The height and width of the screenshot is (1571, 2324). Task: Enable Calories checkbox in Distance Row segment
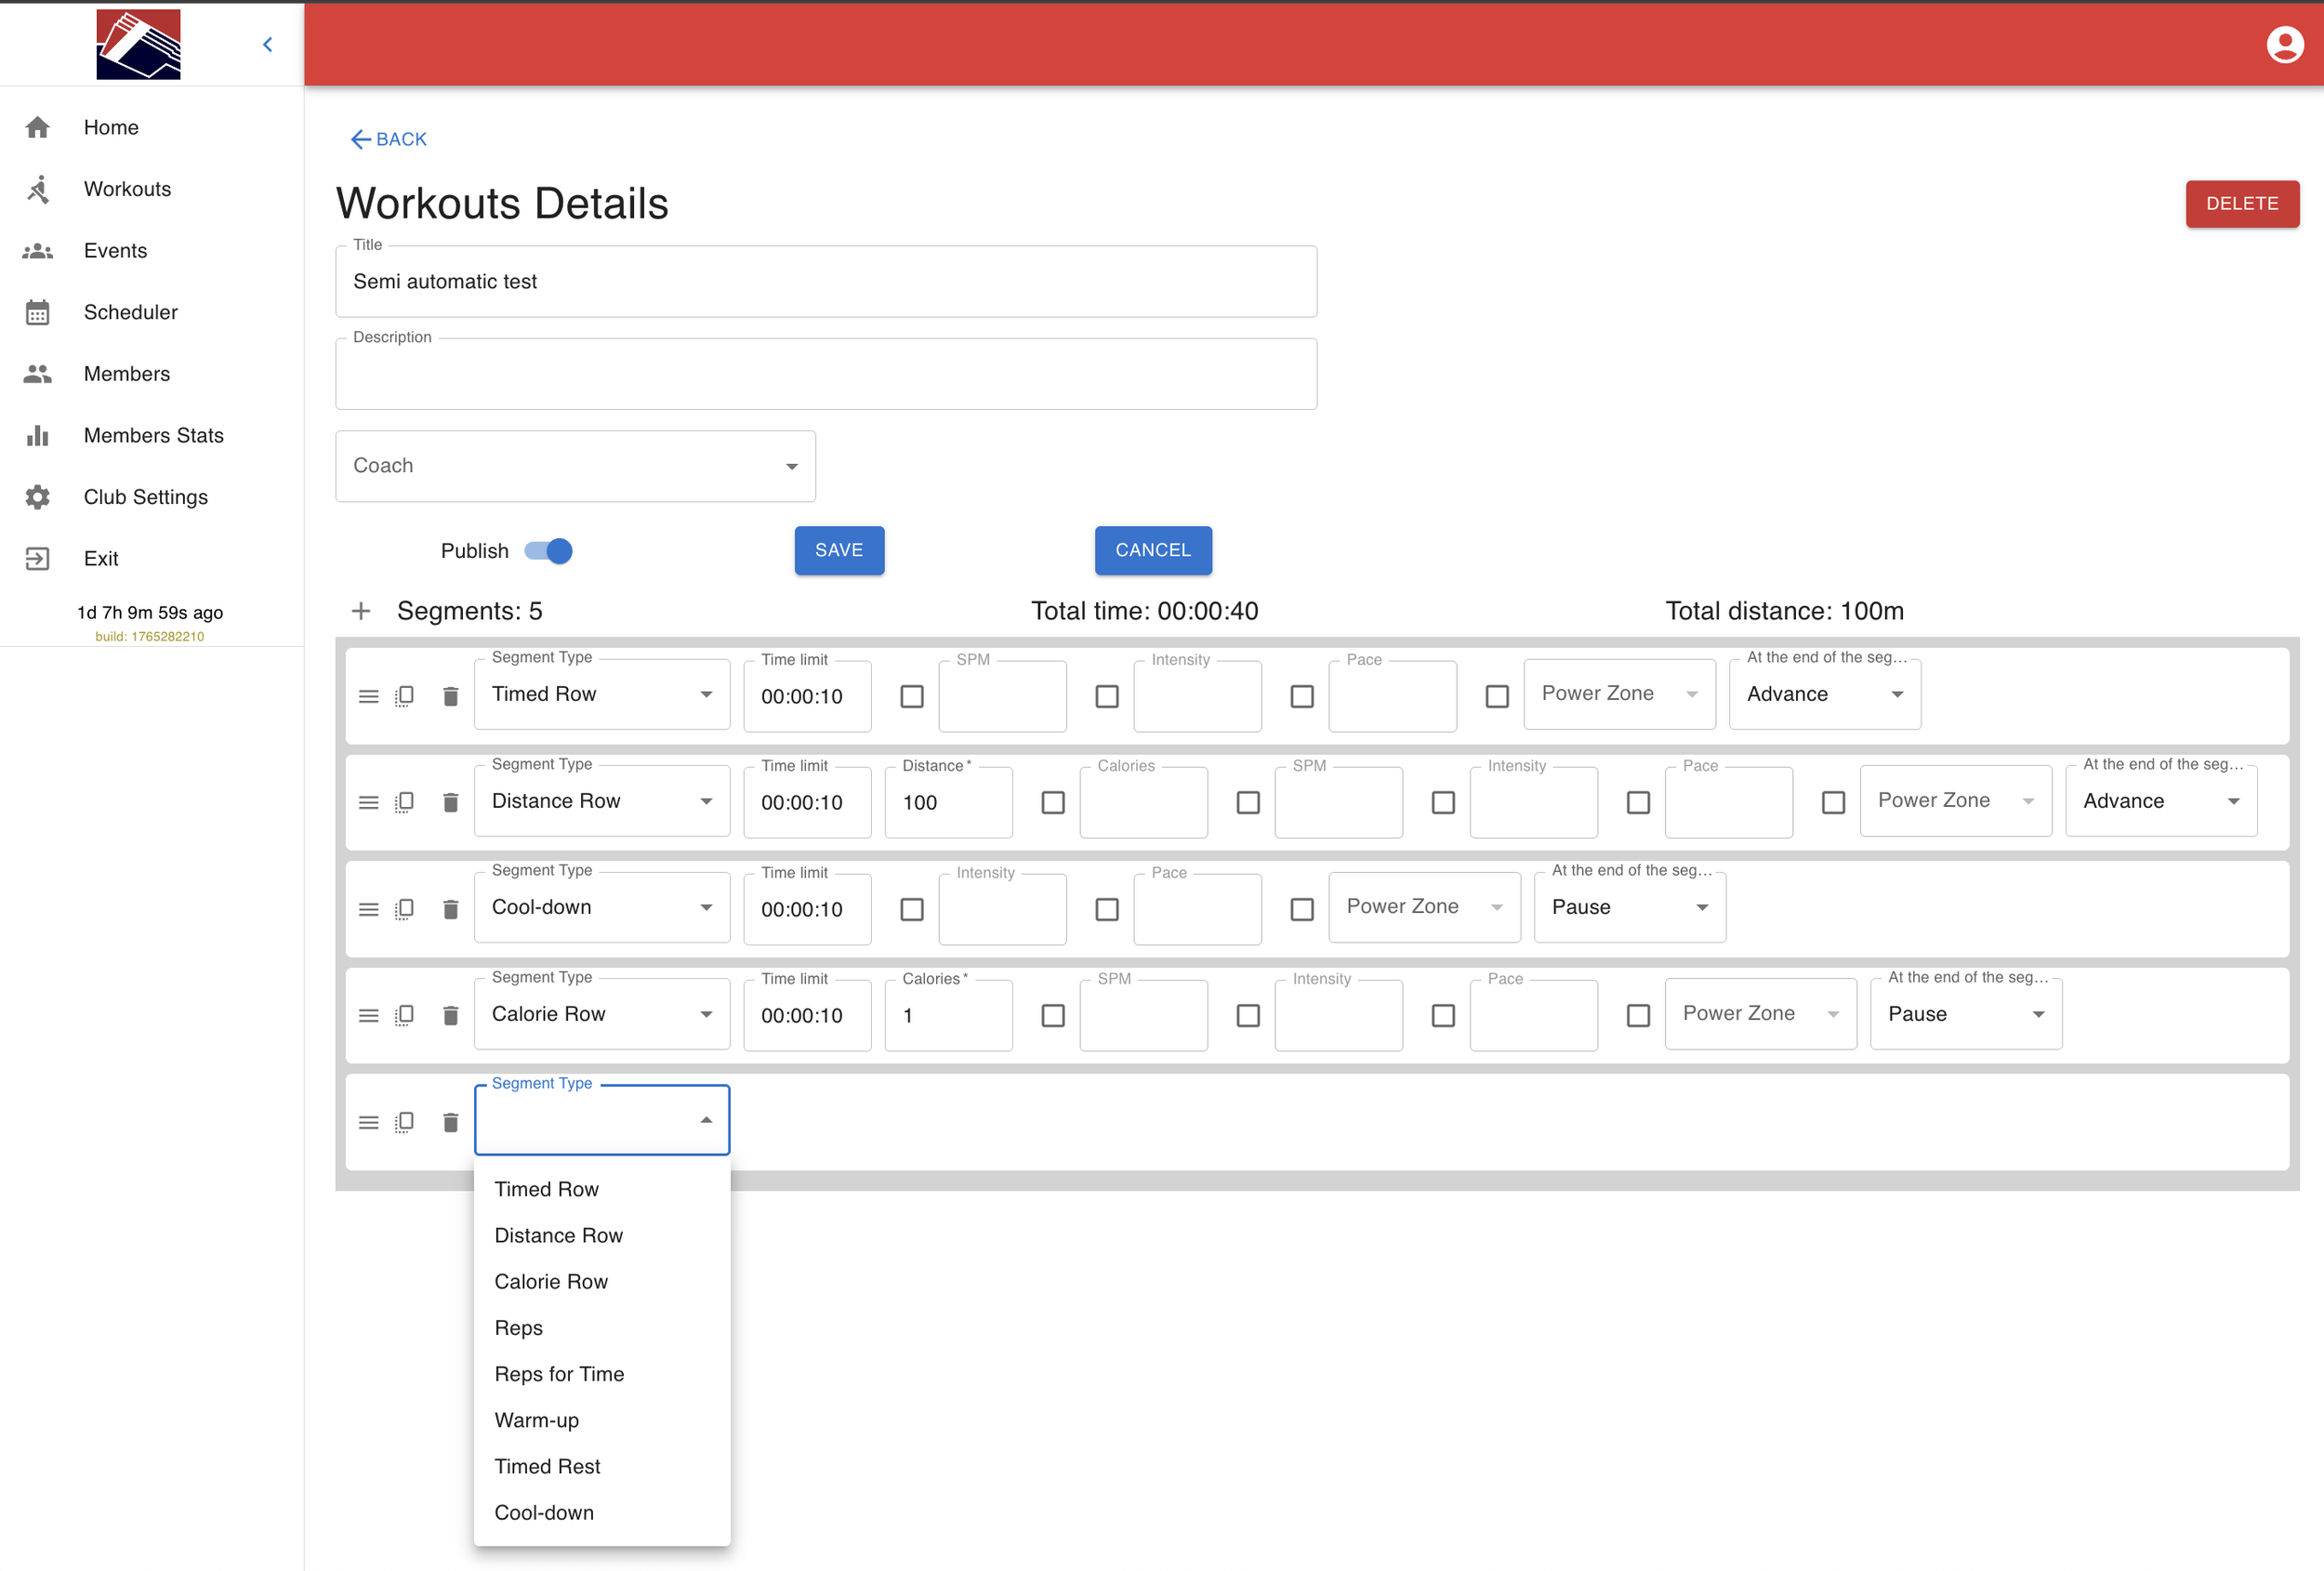click(1053, 802)
